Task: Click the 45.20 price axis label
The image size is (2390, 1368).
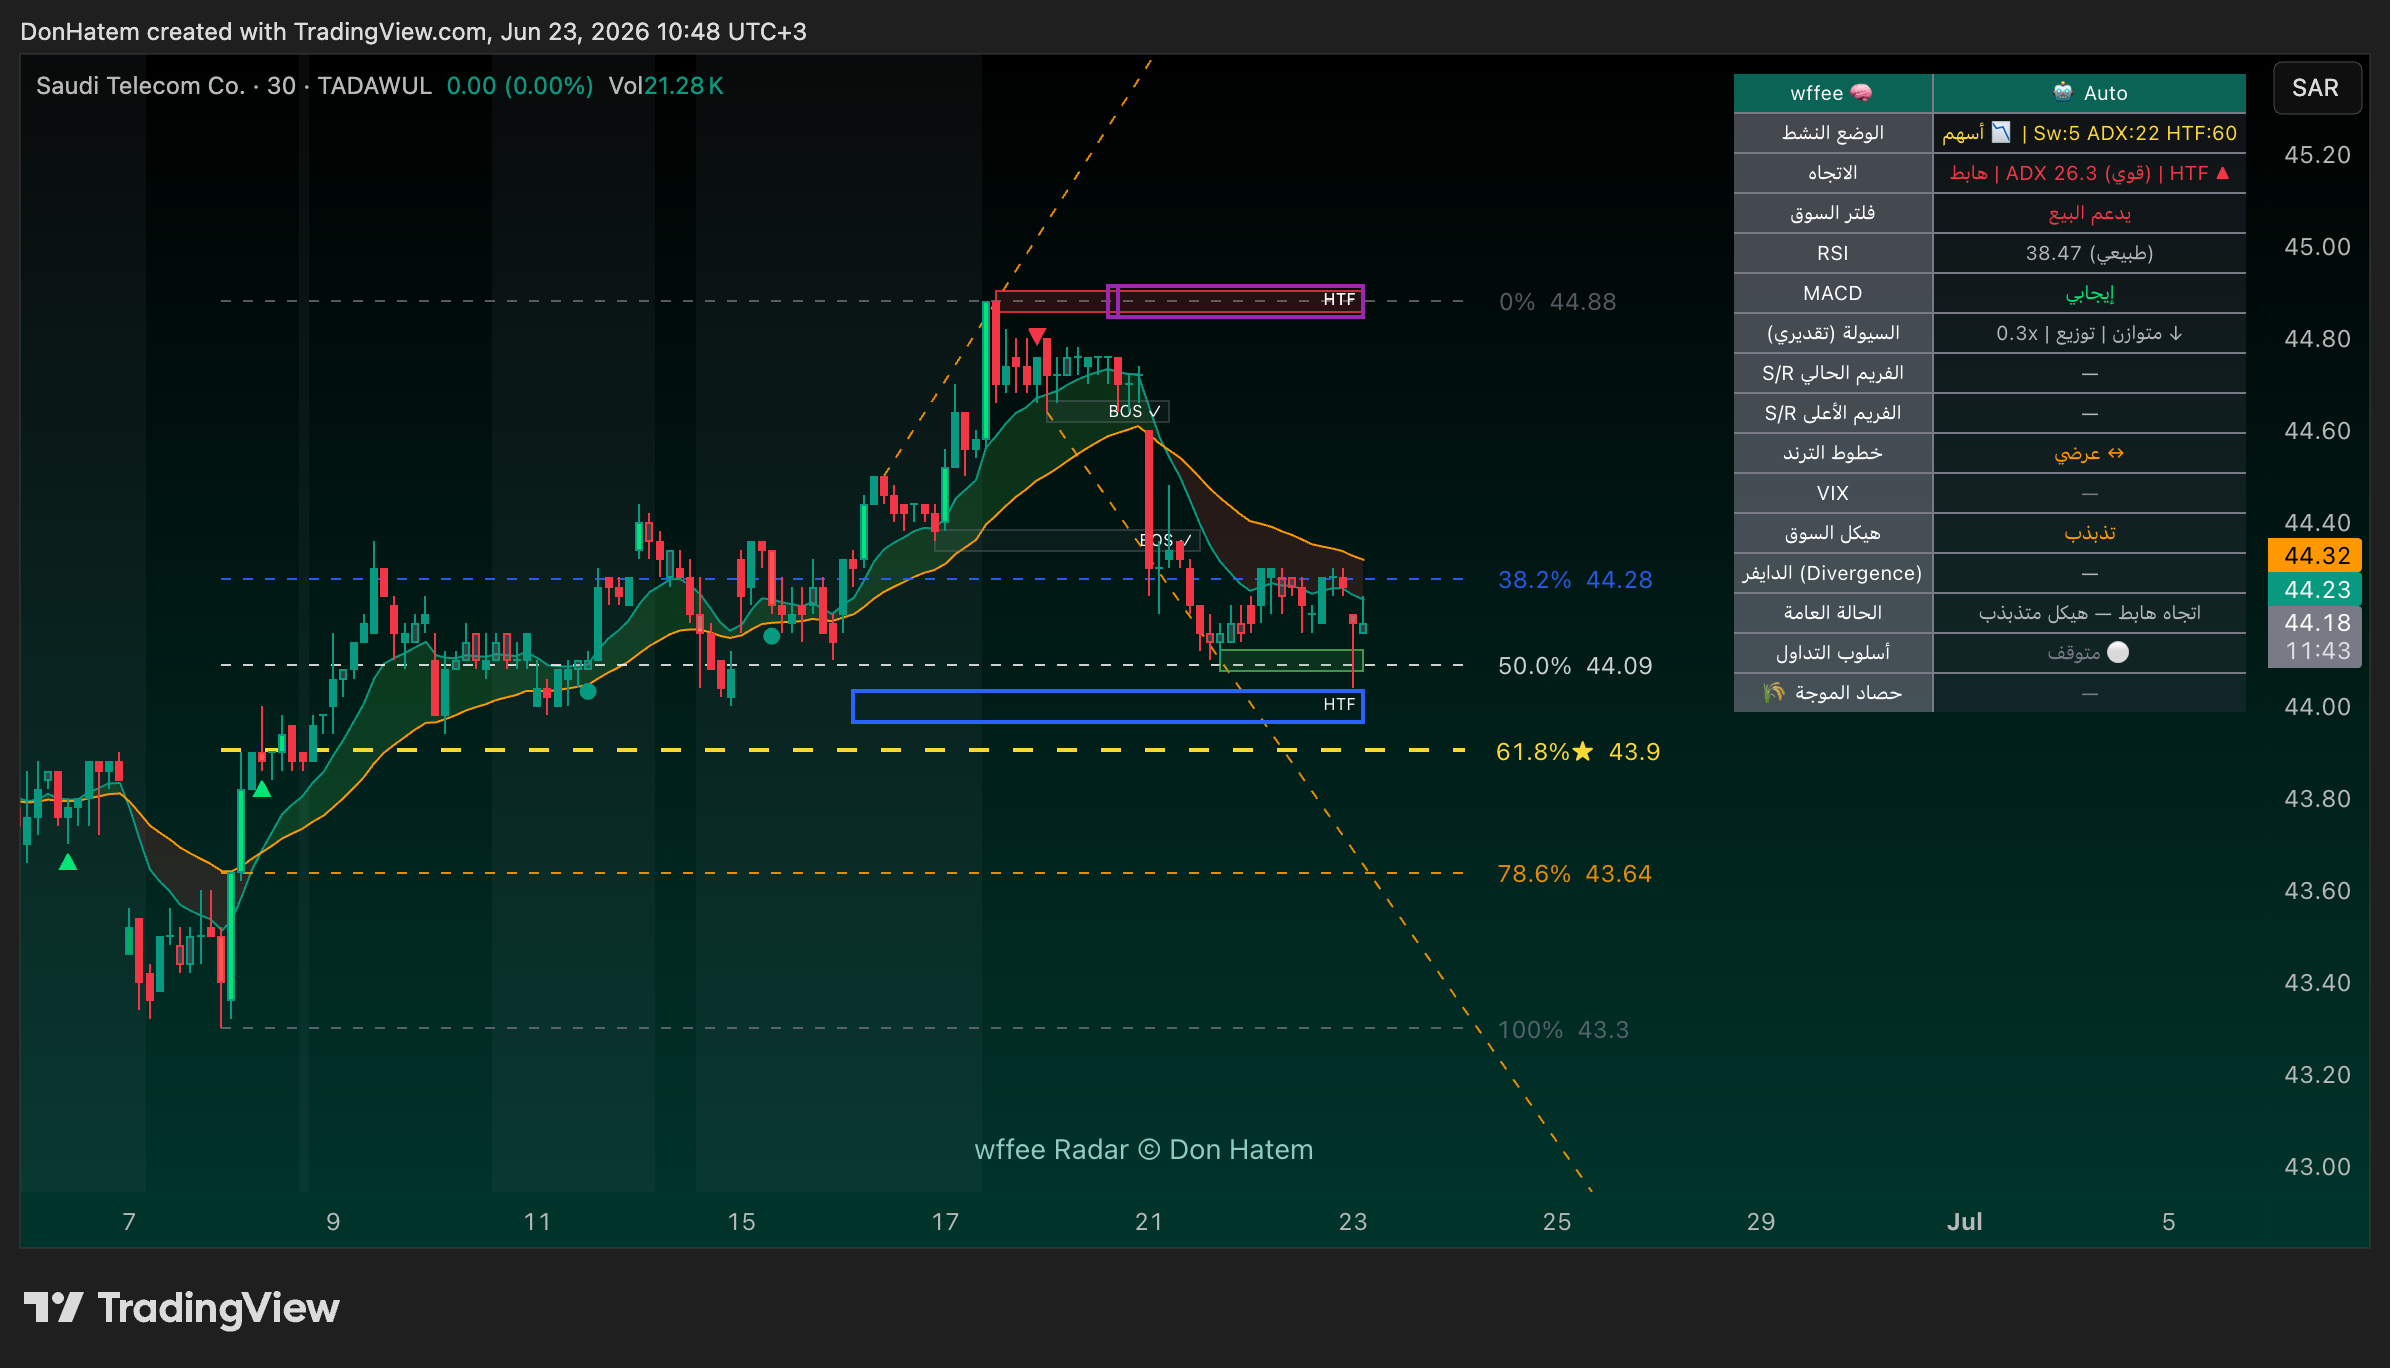Action: coord(2317,155)
